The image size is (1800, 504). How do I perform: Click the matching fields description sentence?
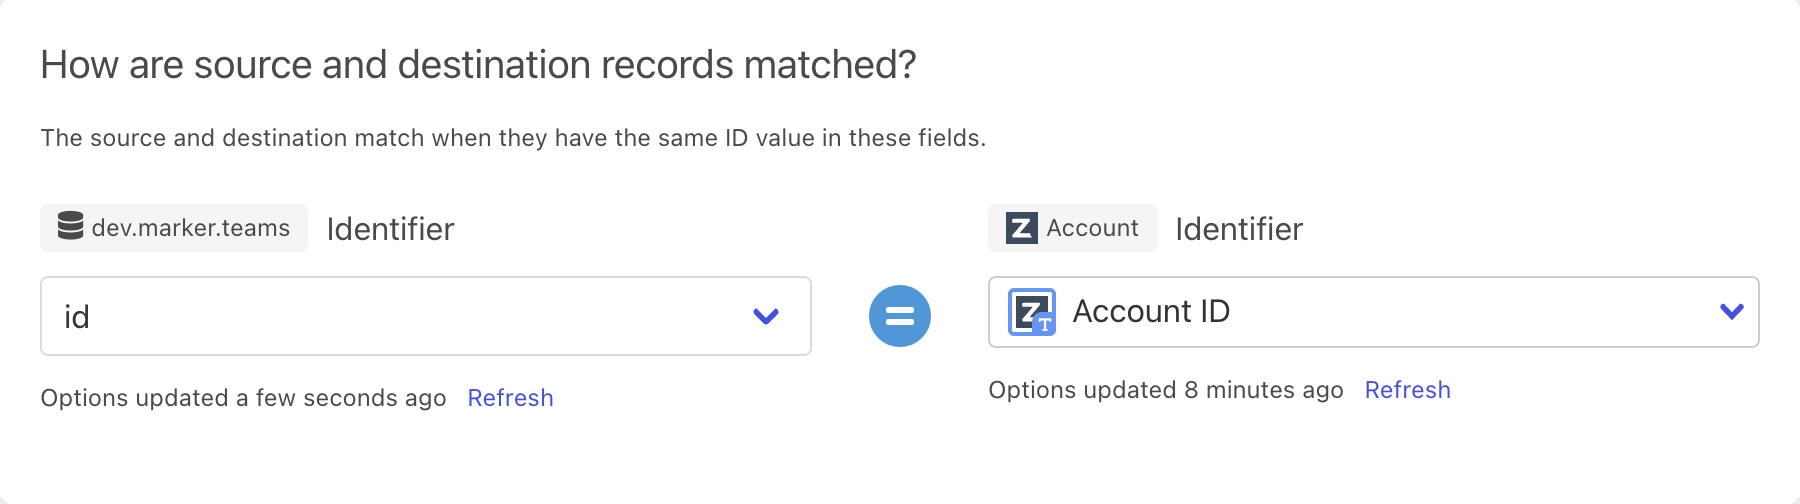(x=513, y=138)
